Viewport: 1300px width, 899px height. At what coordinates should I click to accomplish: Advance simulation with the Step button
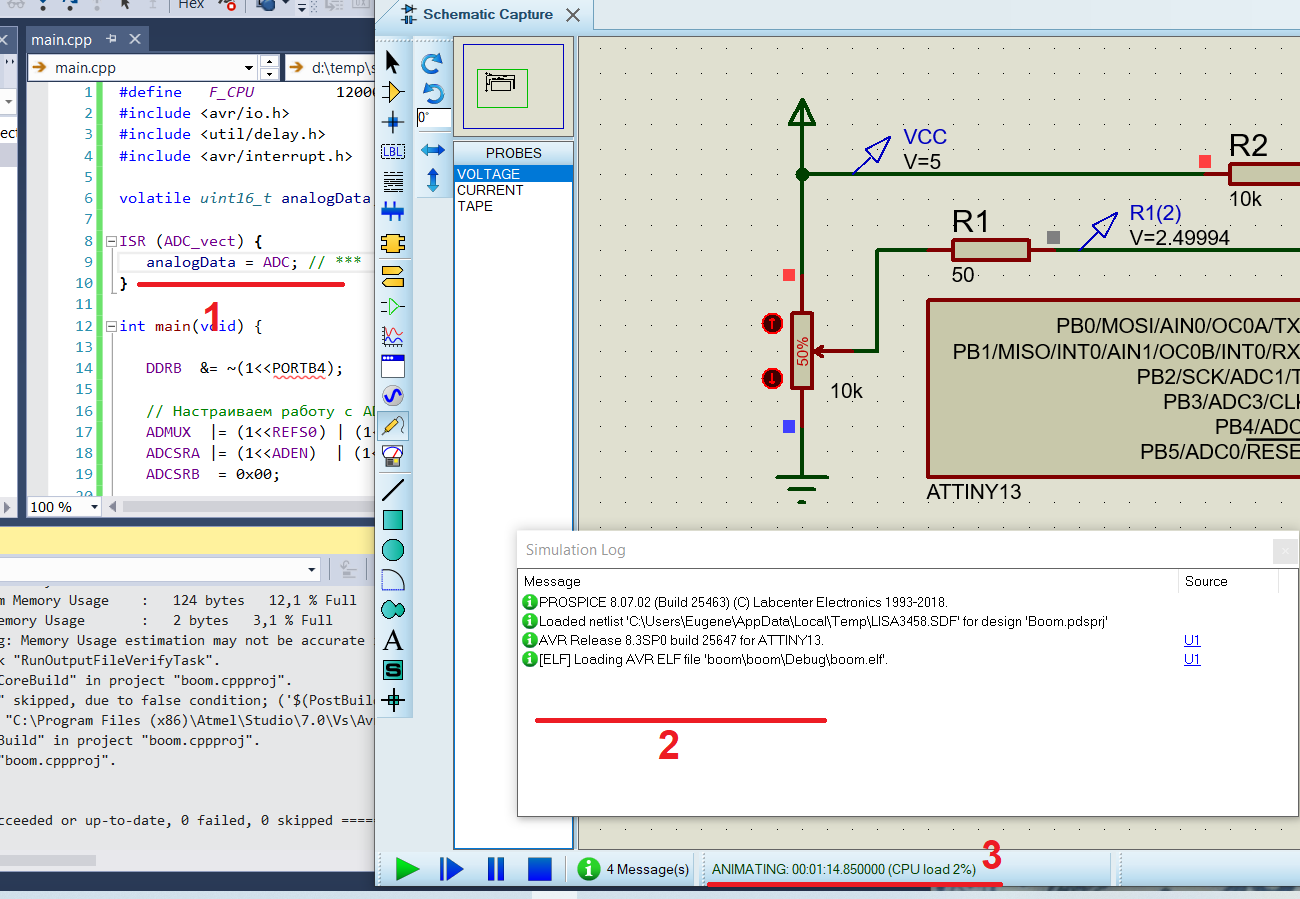451,869
